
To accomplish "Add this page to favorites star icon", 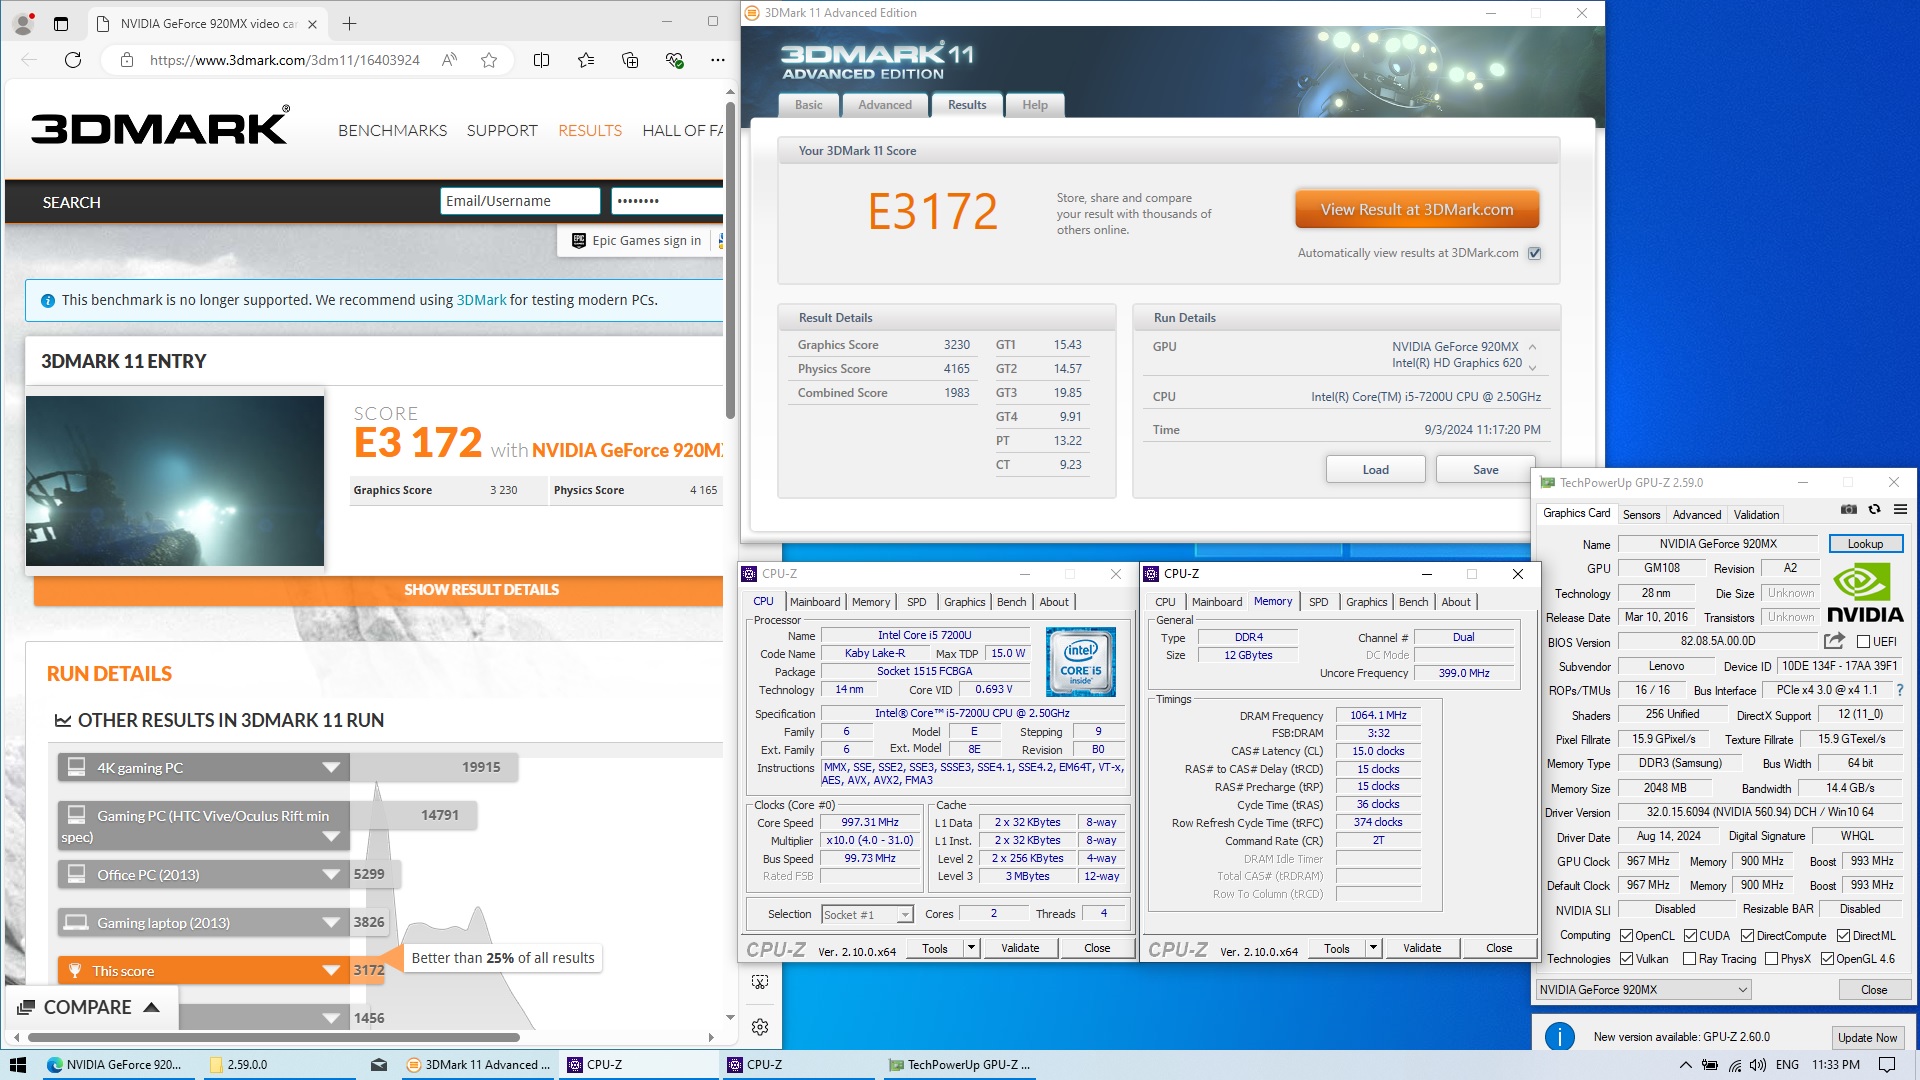I will (489, 60).
